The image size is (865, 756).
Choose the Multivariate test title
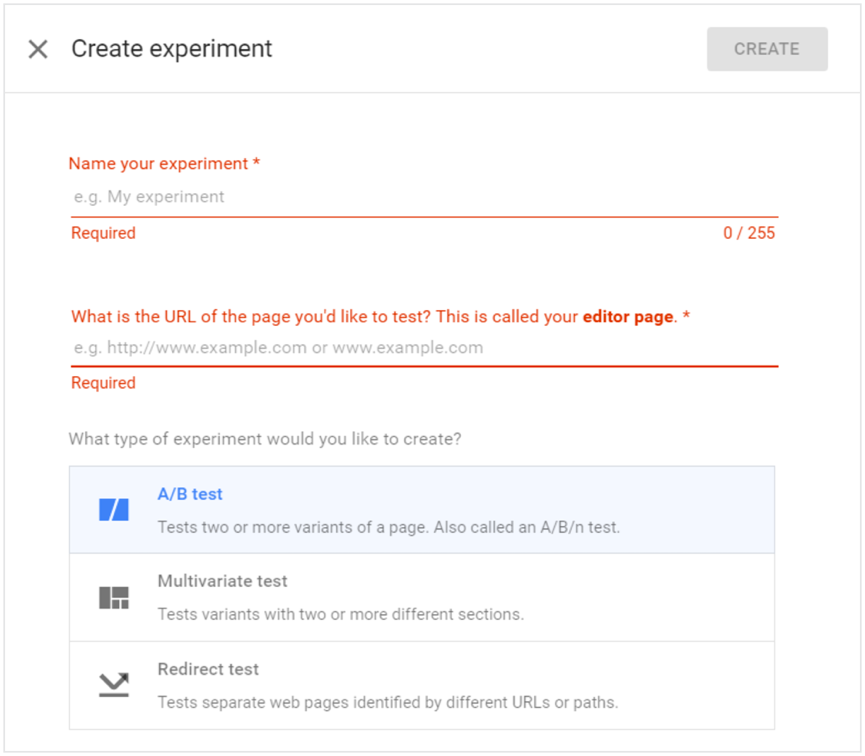click(x=222, y=581)
